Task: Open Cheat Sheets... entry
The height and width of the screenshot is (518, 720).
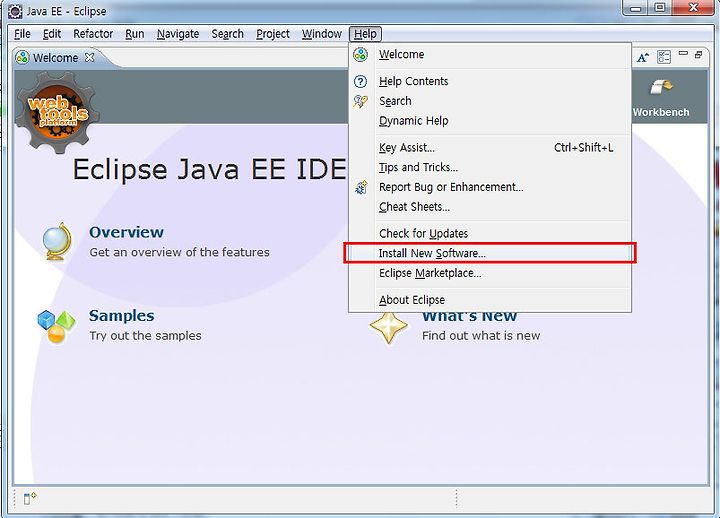Action: [x=490, y=207]
